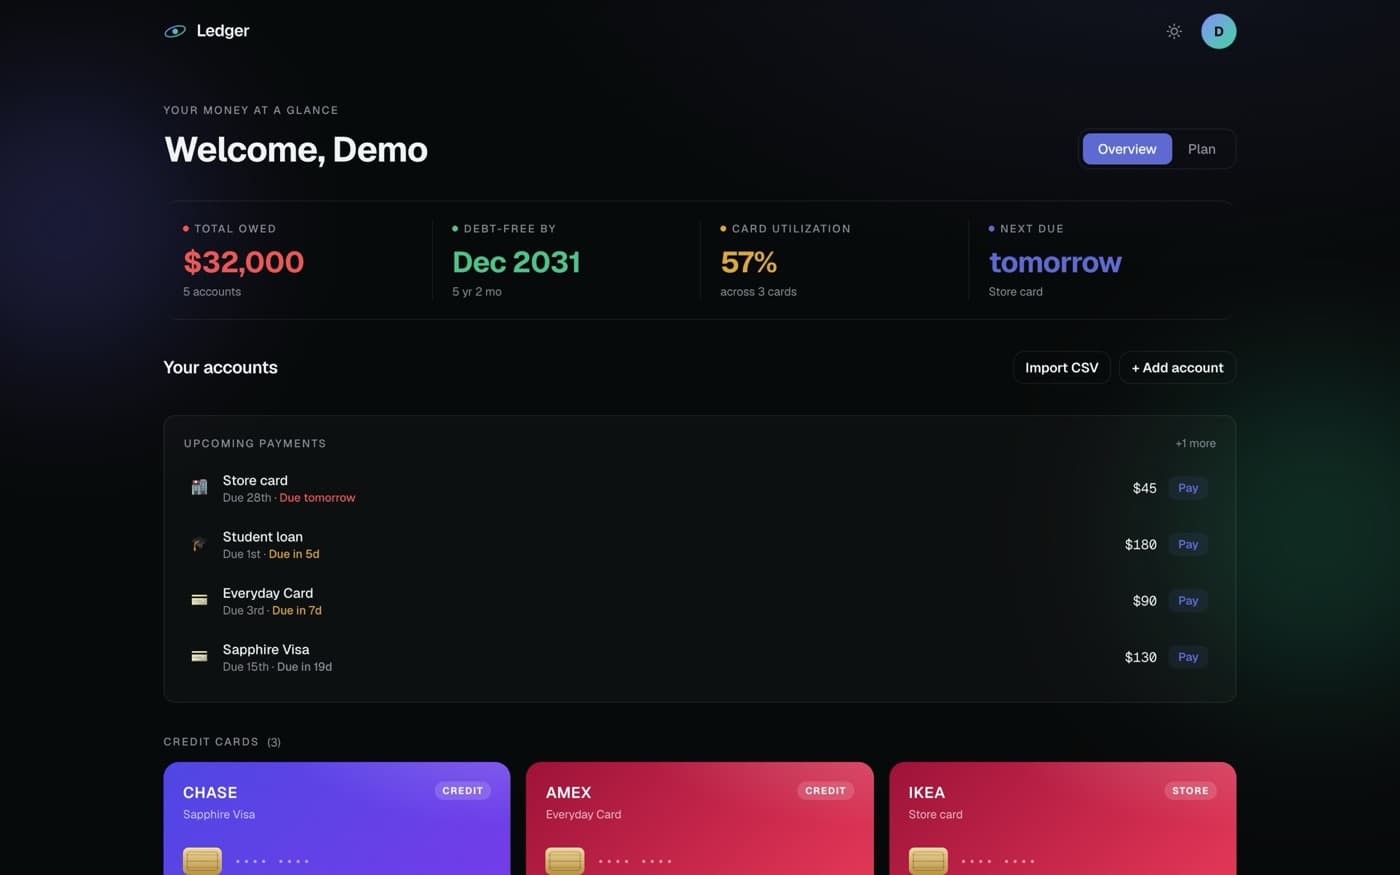Click the $32,000 total owed value

pos(243,262)
